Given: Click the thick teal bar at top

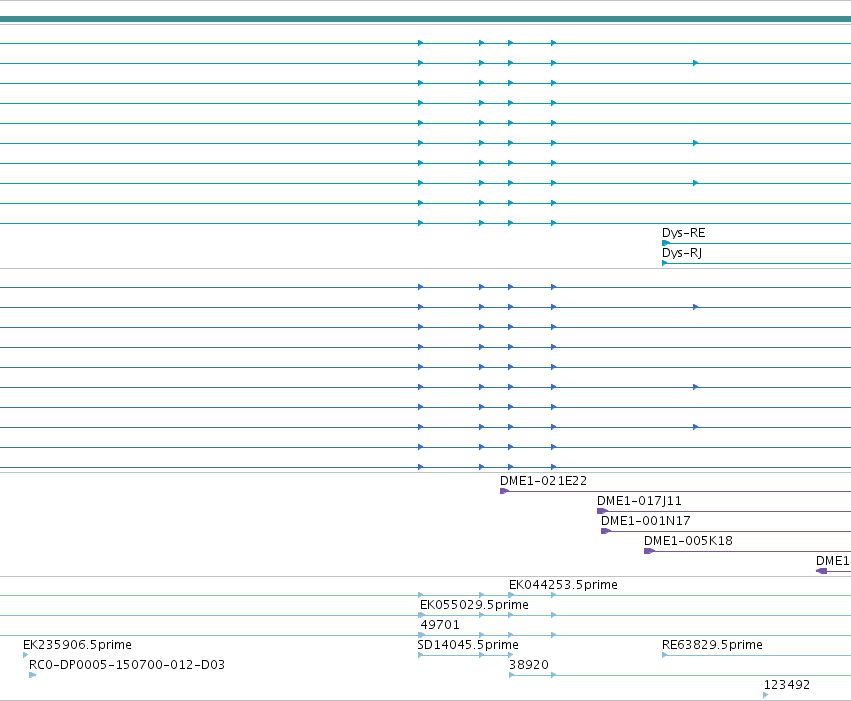Looking at the screenshot, I should [426, 20].
